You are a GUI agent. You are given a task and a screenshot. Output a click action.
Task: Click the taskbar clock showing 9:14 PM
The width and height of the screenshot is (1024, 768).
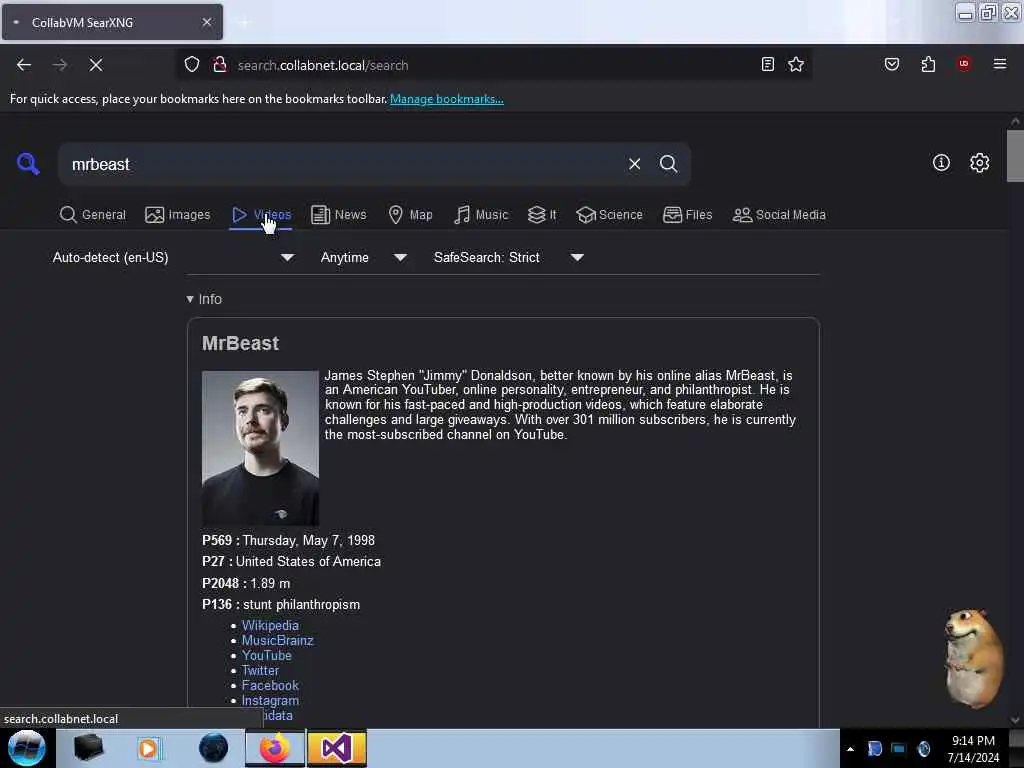point(973,749)
